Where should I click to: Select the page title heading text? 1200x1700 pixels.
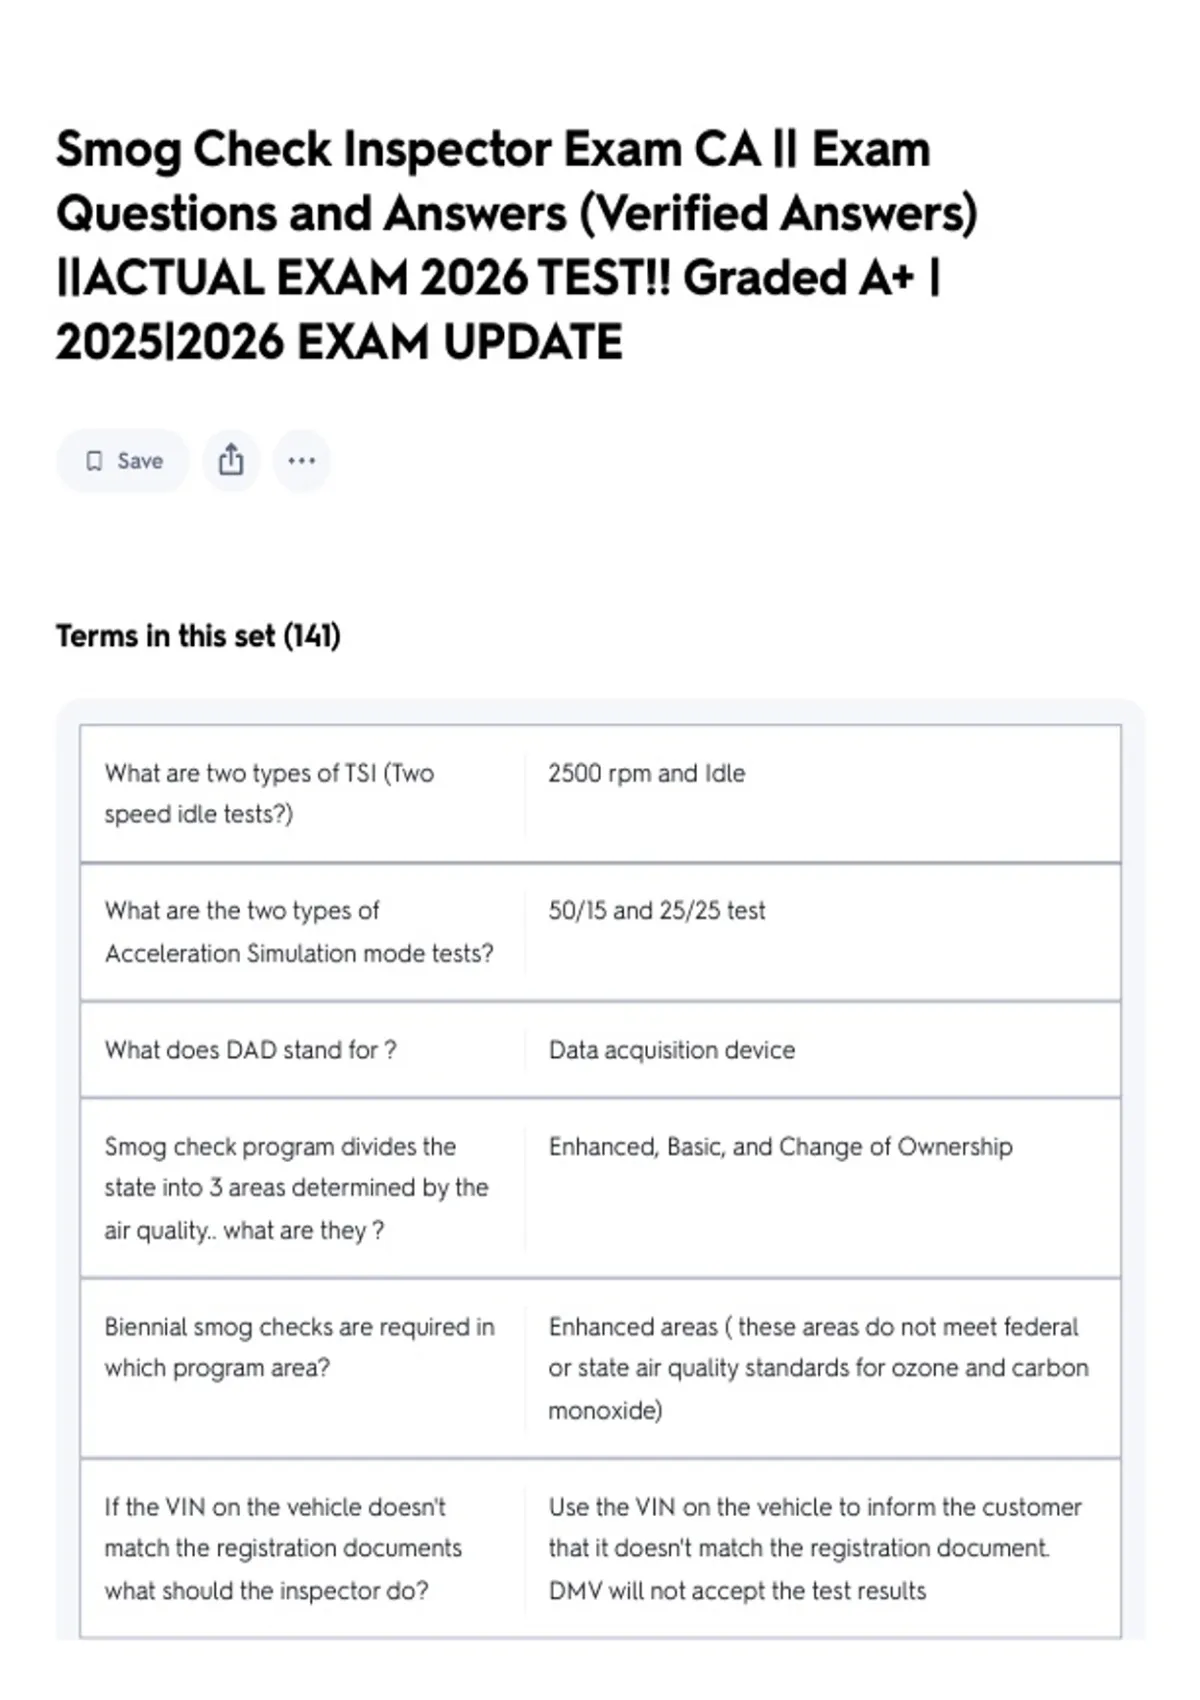pyautogui.click(x=517, y=245)
